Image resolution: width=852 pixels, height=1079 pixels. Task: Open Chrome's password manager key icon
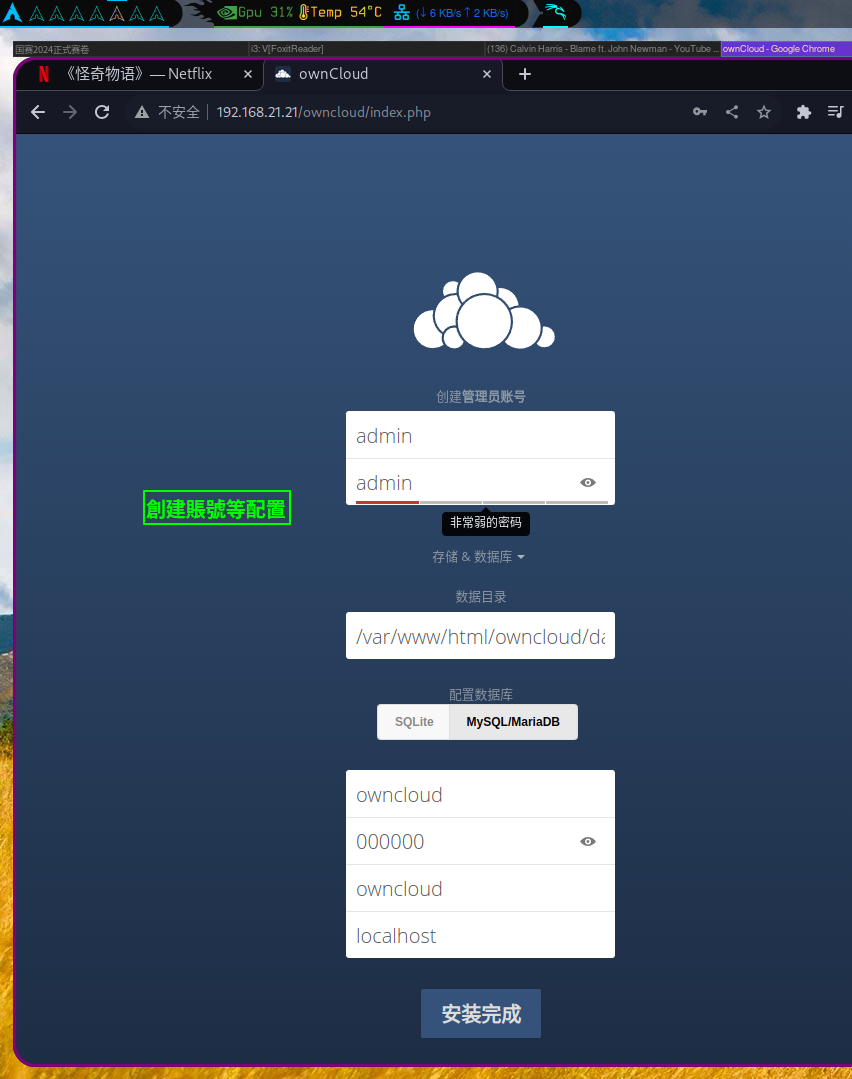tap(699, 112)
